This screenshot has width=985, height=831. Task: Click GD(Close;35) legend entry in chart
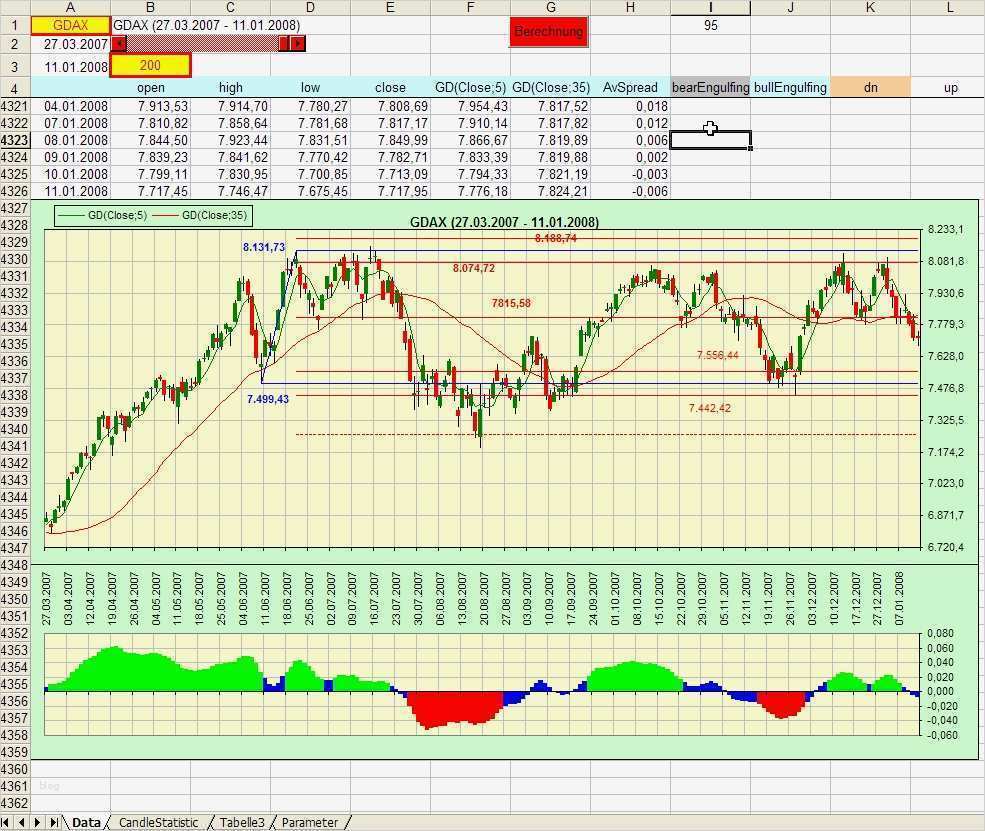(200, 215)
